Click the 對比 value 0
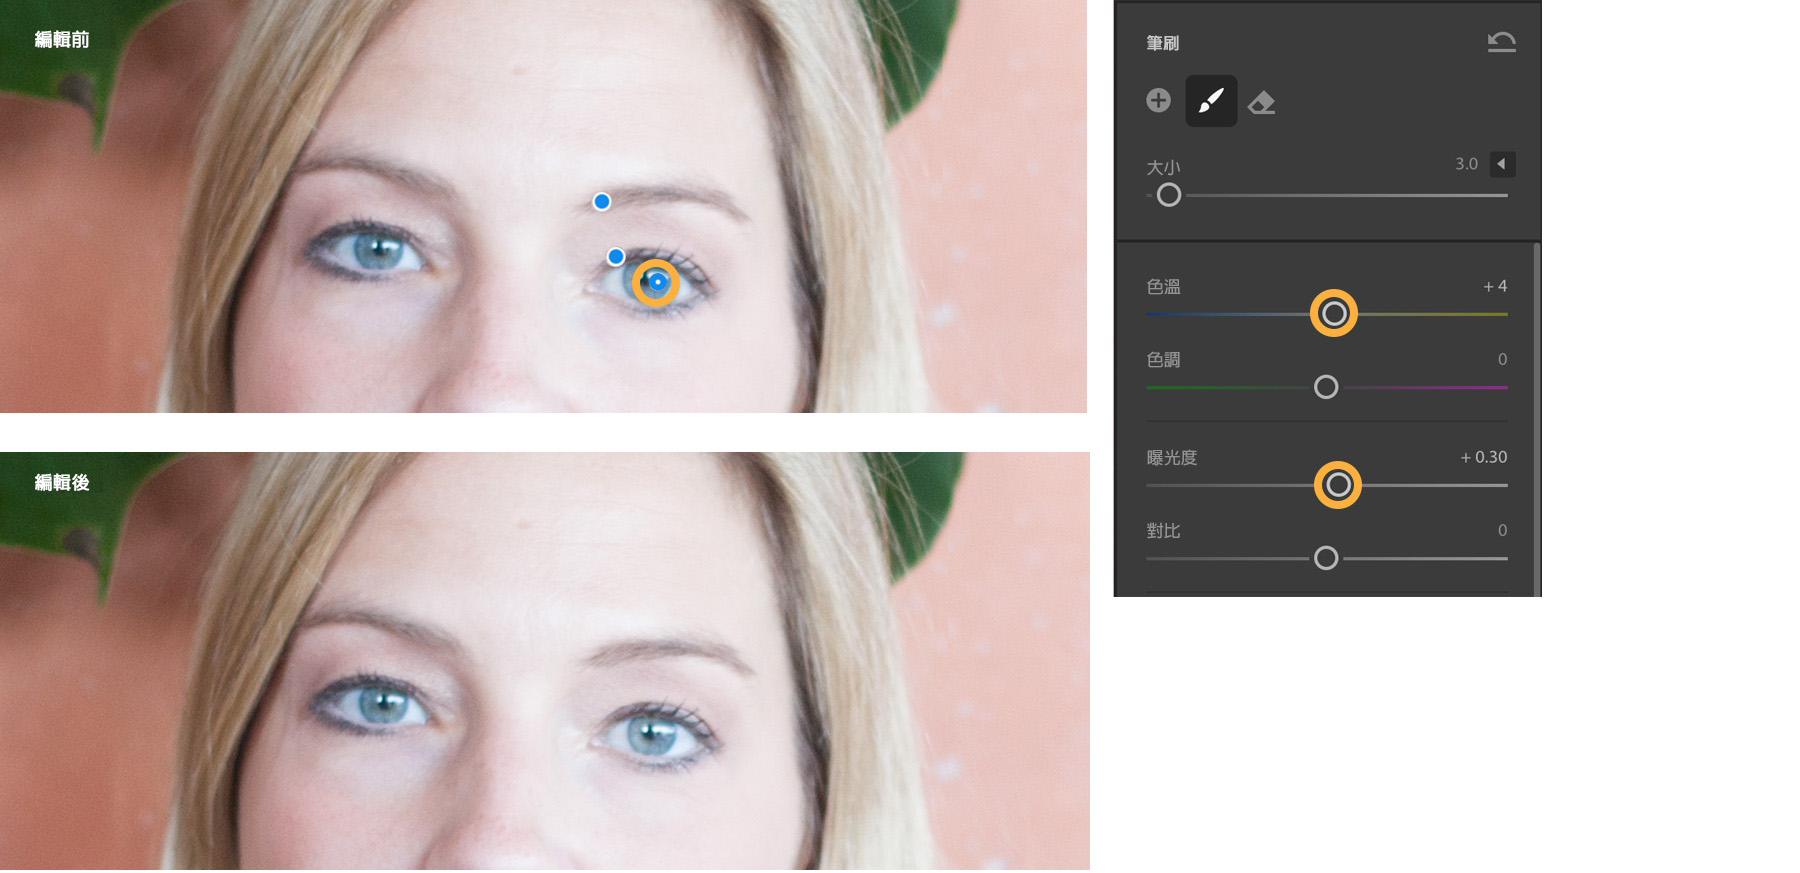The width and height of the screenshot is (1800, 873). tap(1502, 530)
